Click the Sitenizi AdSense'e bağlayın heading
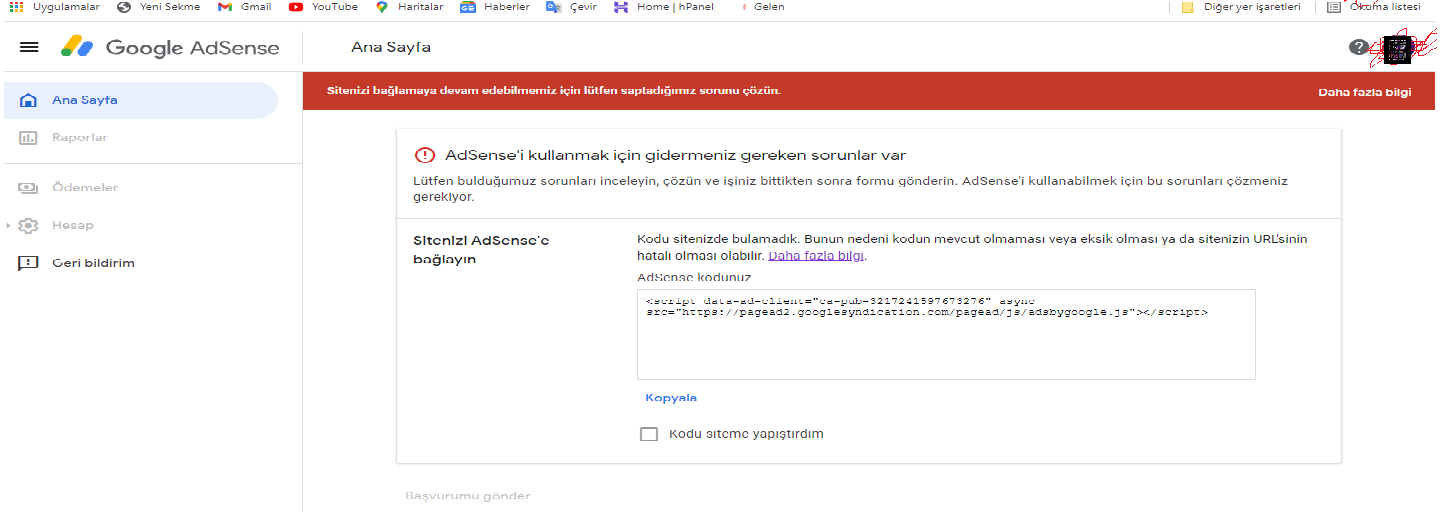The image size is (1442, 514). 482,250
